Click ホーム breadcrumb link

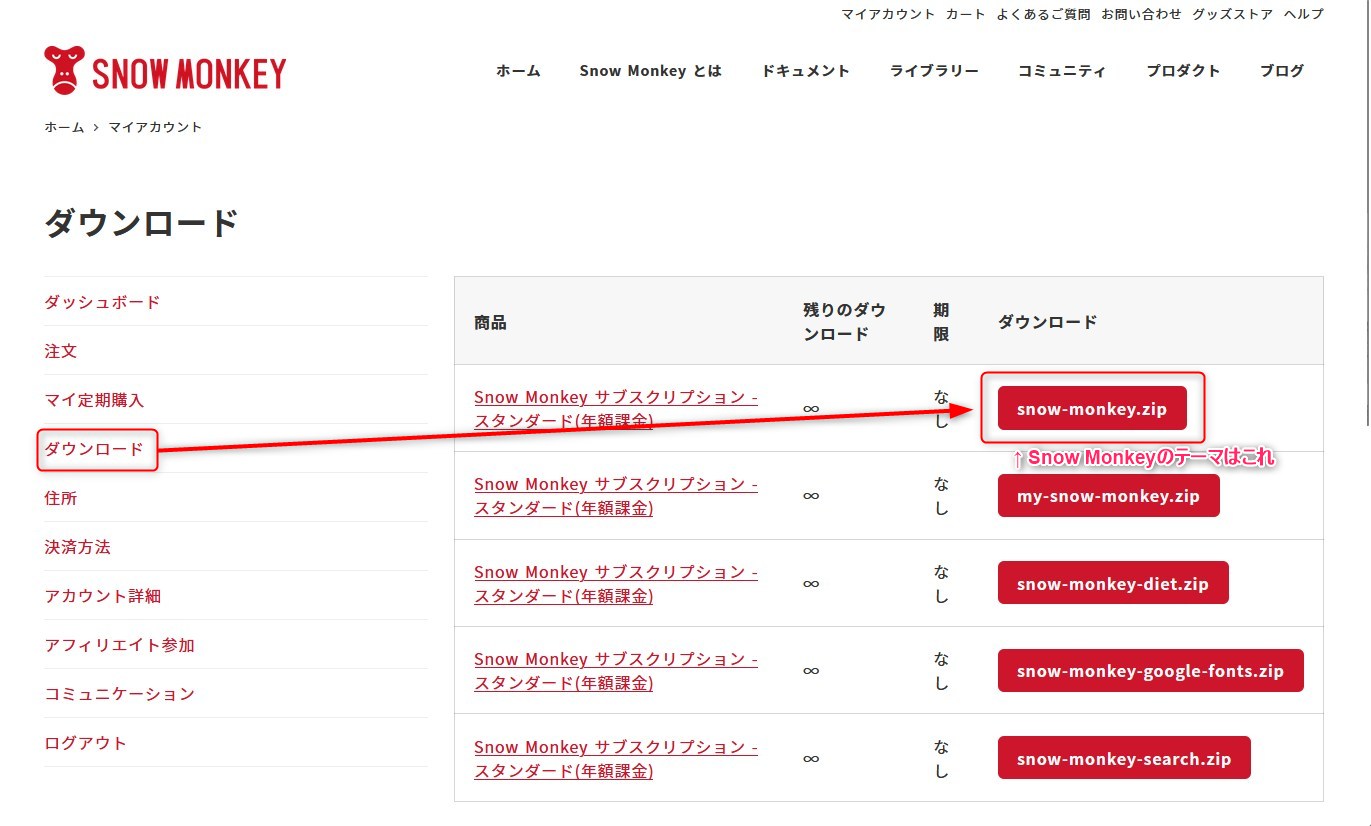pos(64,127)
